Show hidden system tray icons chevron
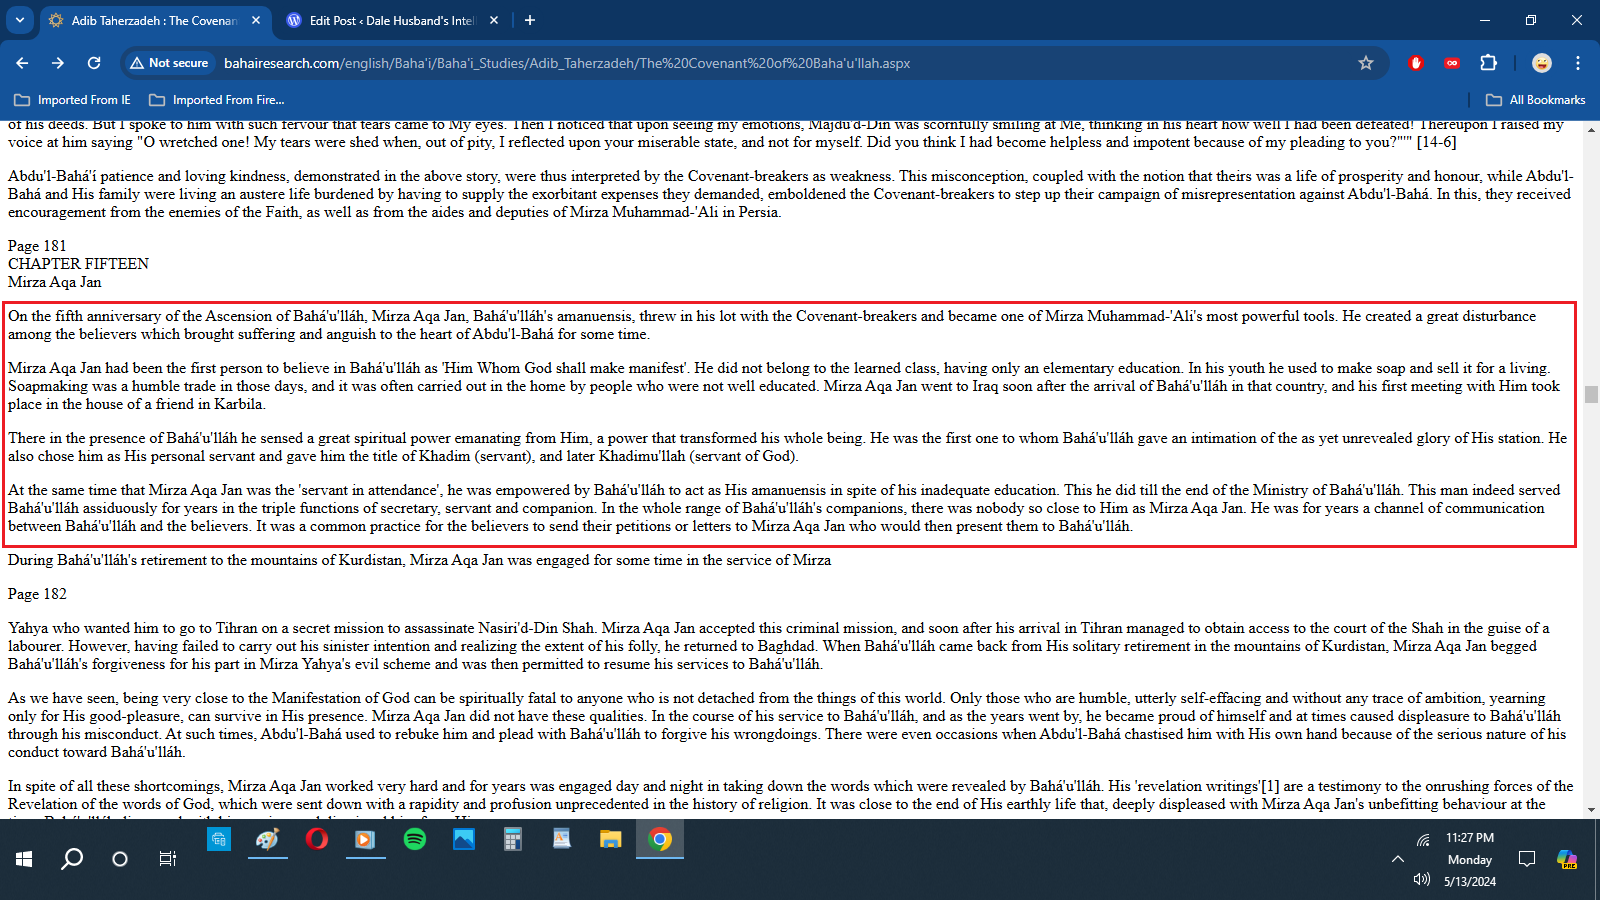This screenshot has height=900, width=1600. pos(1397,859)
